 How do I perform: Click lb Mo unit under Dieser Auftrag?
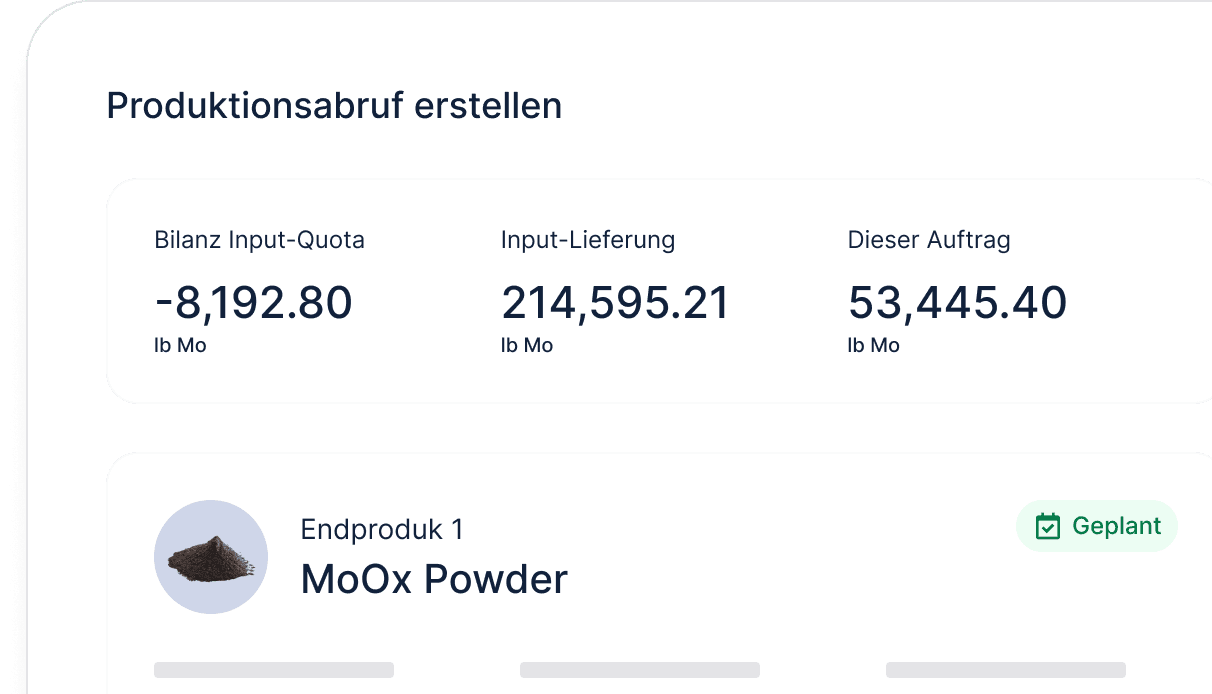[x=874, y=346]
